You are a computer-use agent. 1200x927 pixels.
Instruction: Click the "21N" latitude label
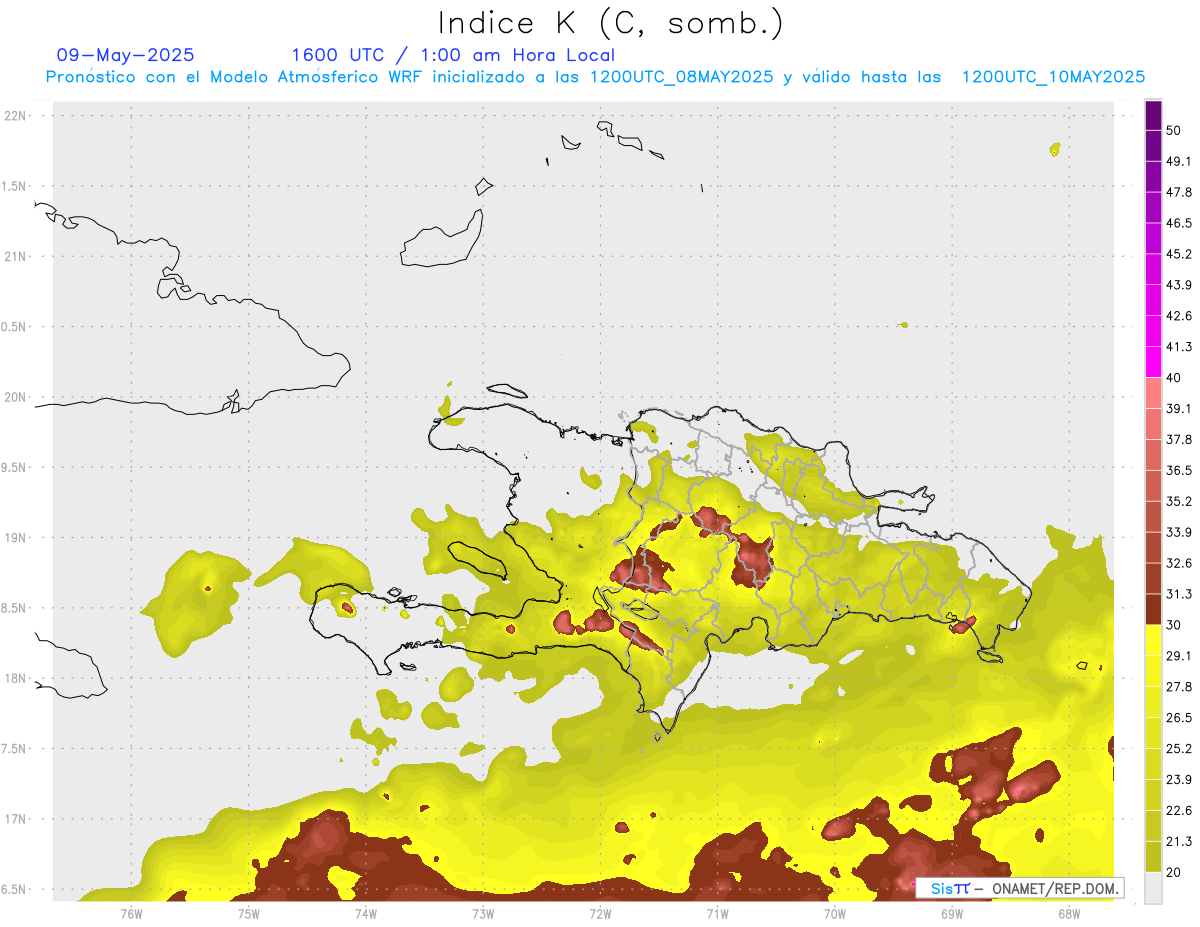click(x=15, y=256)
